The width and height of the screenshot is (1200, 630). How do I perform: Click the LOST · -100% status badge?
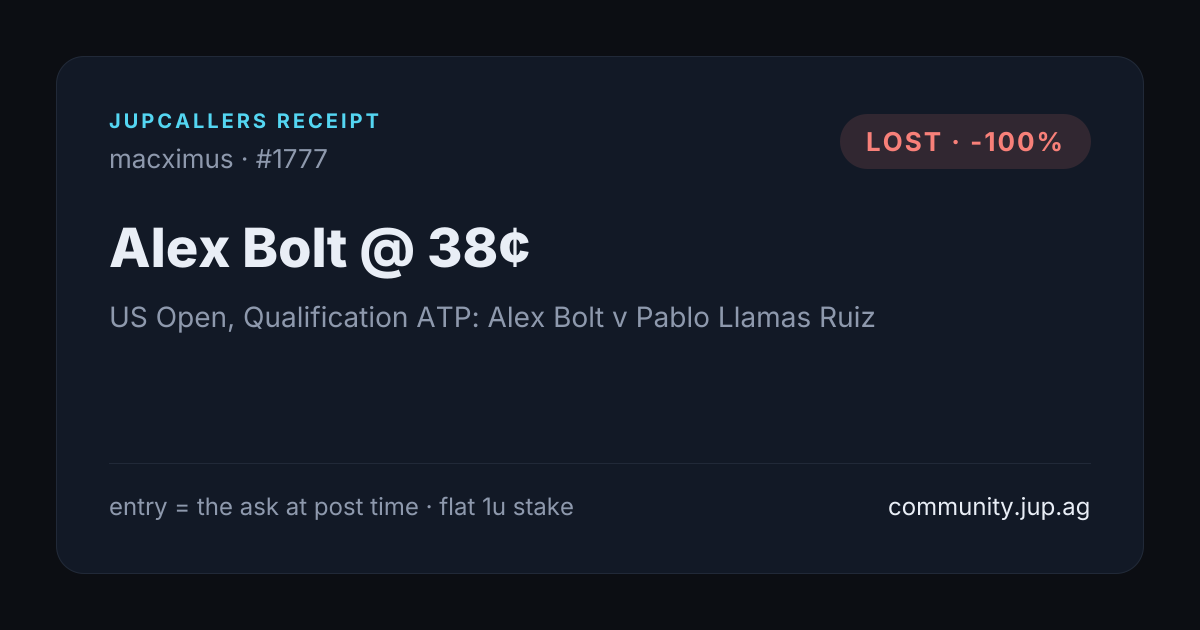965,142
